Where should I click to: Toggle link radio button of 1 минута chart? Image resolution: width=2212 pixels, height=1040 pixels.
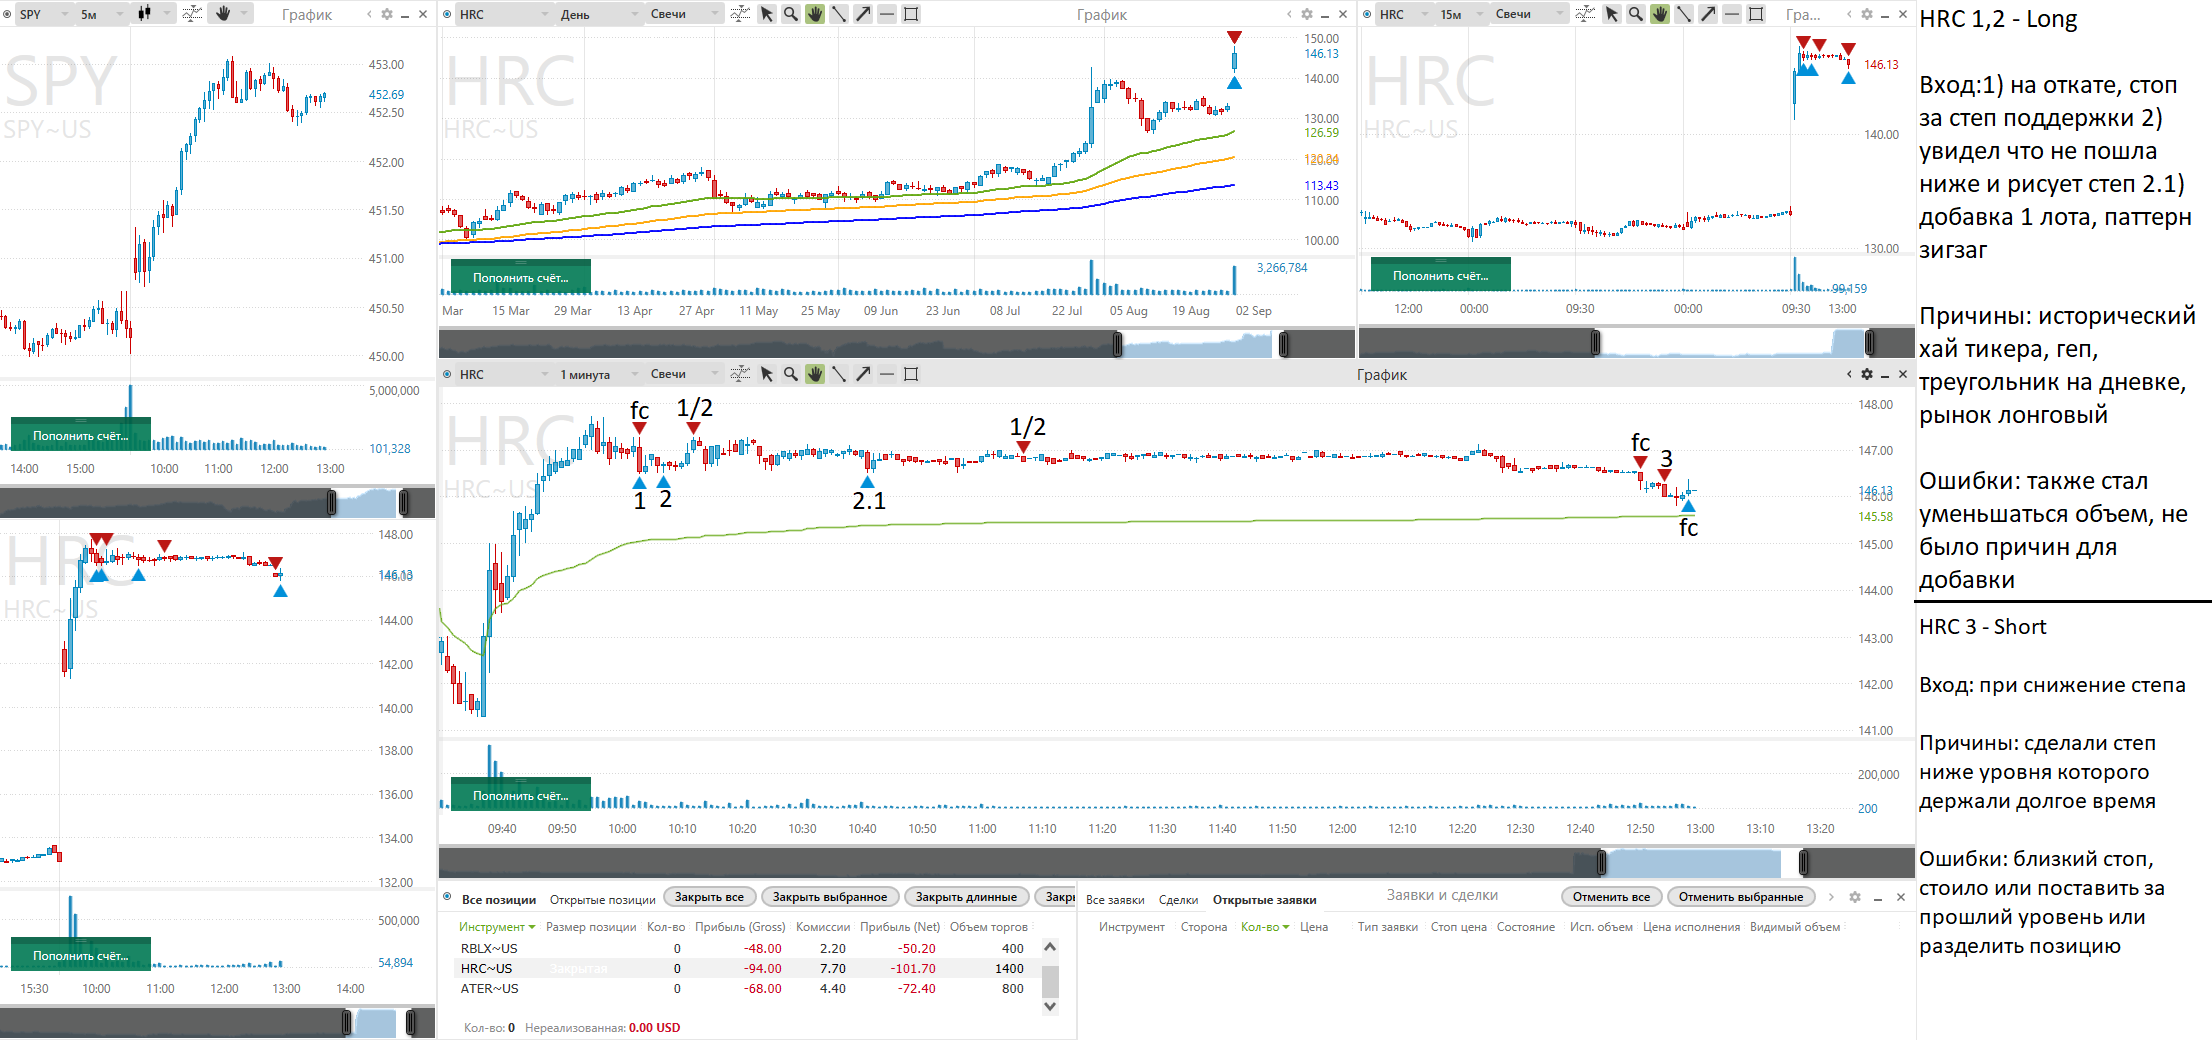pyautogui.click(x=447, y=374)
